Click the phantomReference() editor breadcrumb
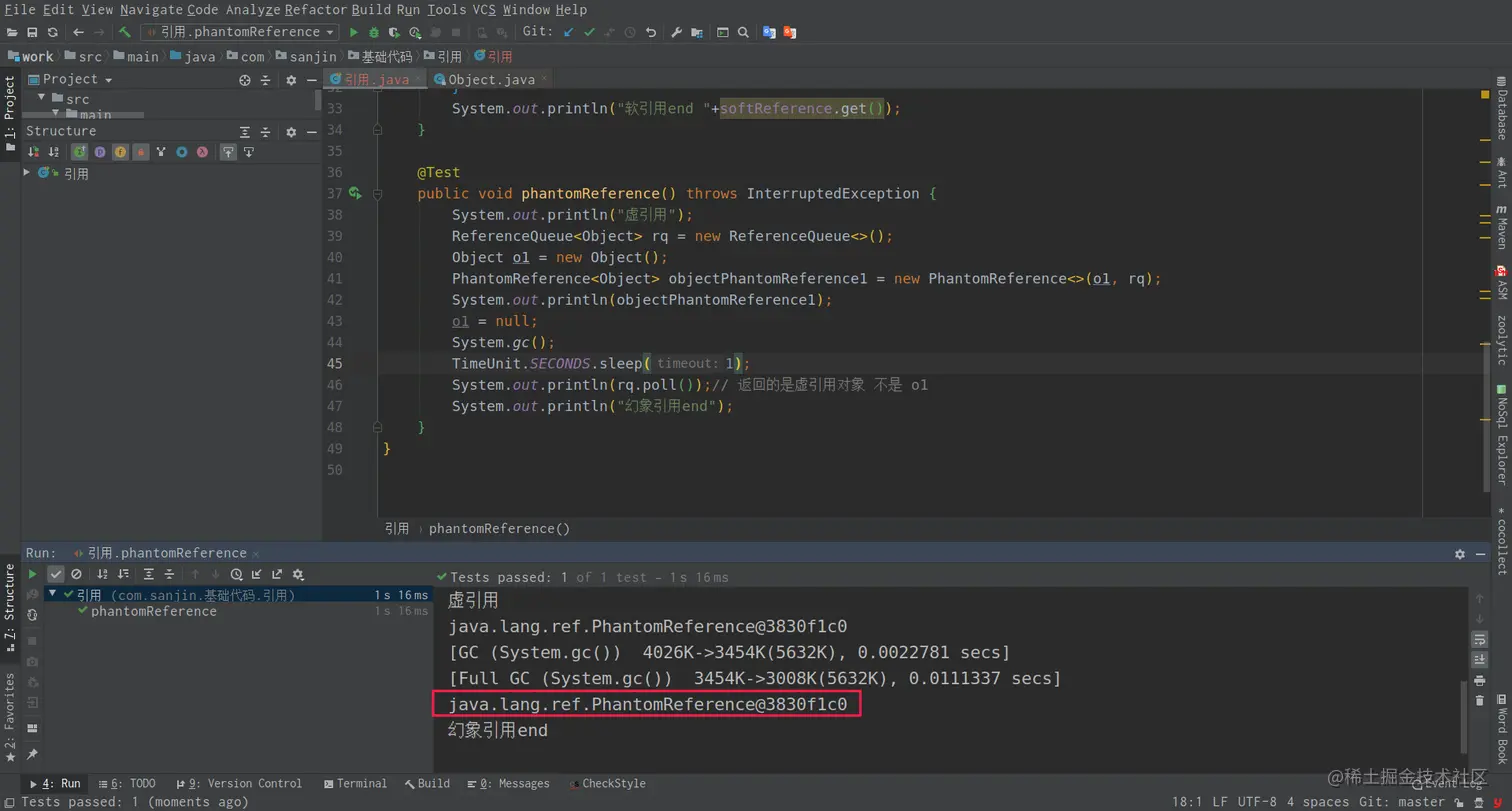Screen dimensions: 1512x811 click(499, 528)
